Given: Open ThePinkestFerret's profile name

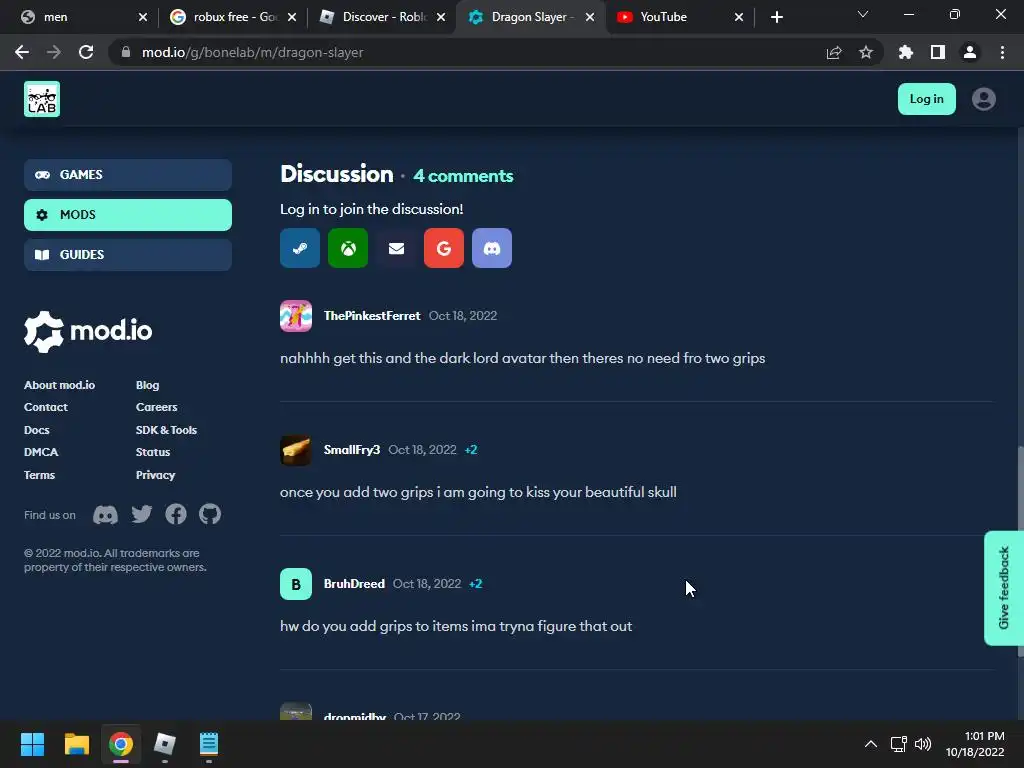Looking at the screenshot, I should pyautogui.click(x=372, y=316).
